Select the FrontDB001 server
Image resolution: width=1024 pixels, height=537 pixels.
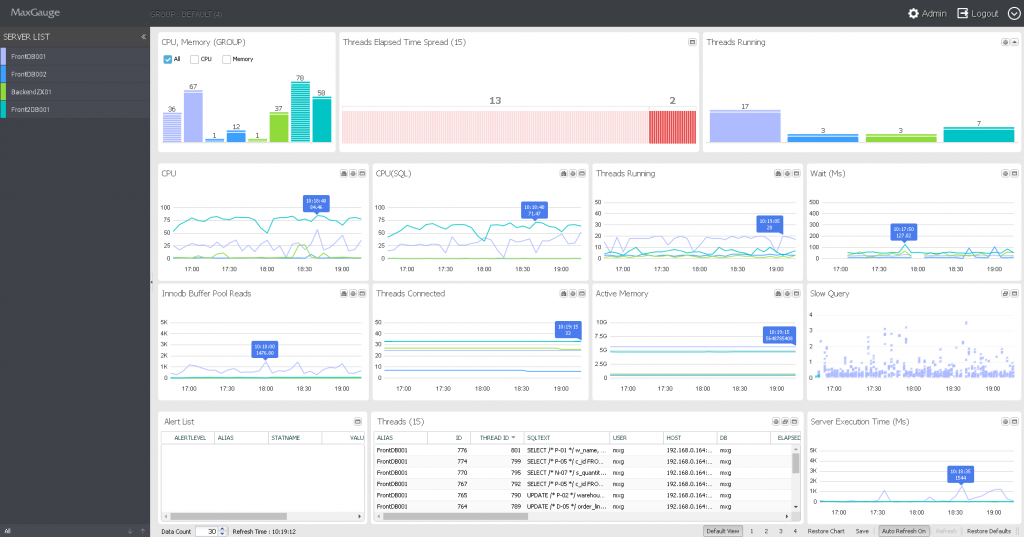pos(75,57)
